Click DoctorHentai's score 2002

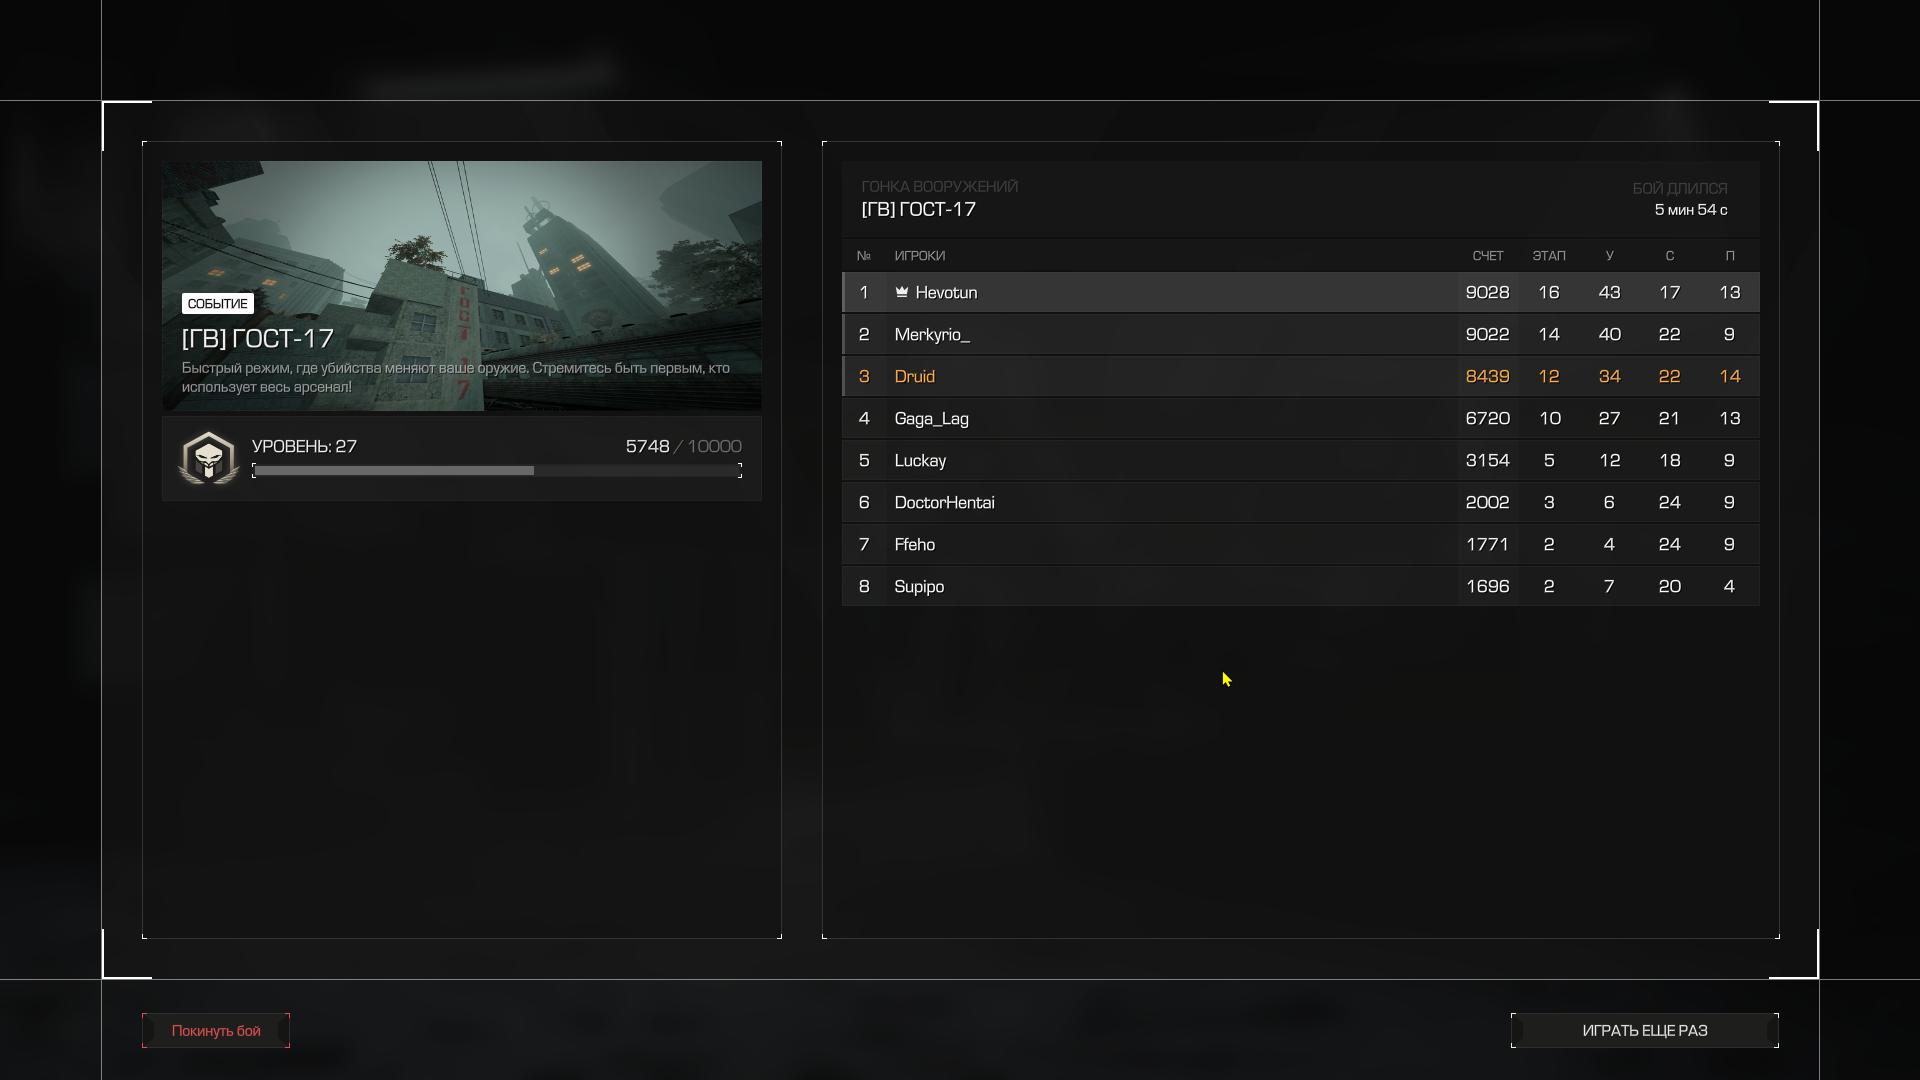(1488, 502)
